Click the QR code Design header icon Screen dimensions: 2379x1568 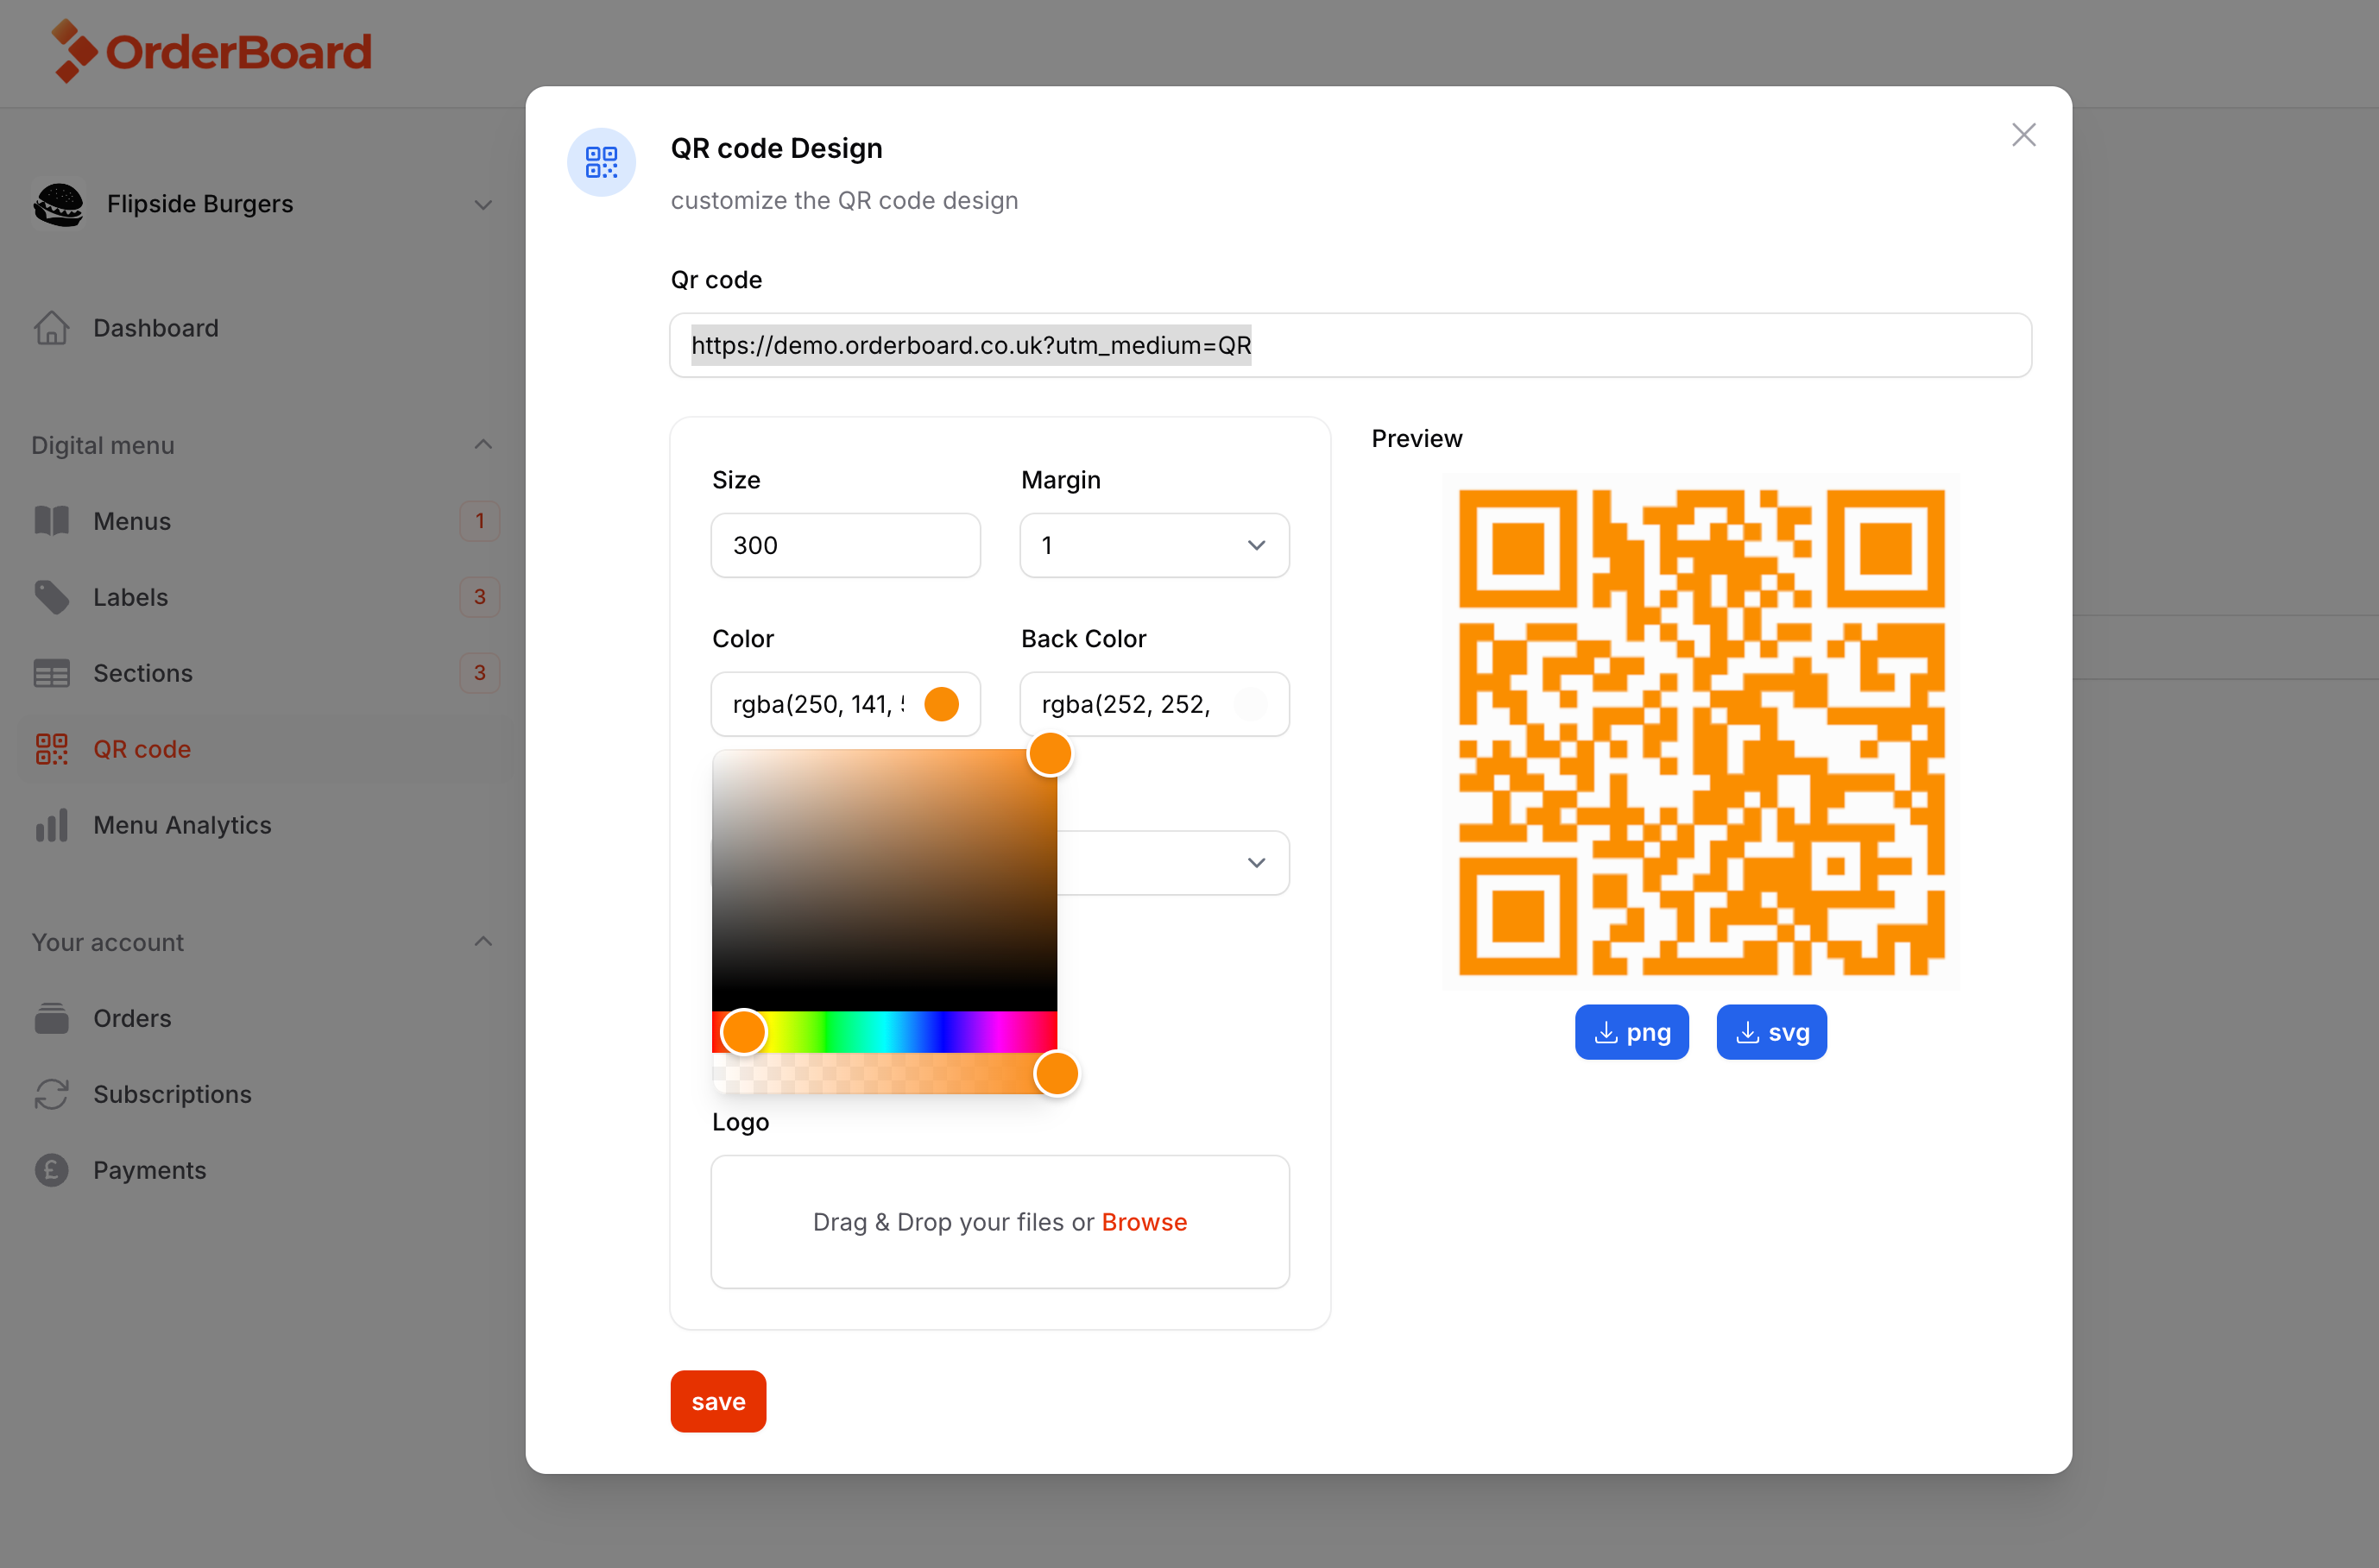(x=601, y=162)
